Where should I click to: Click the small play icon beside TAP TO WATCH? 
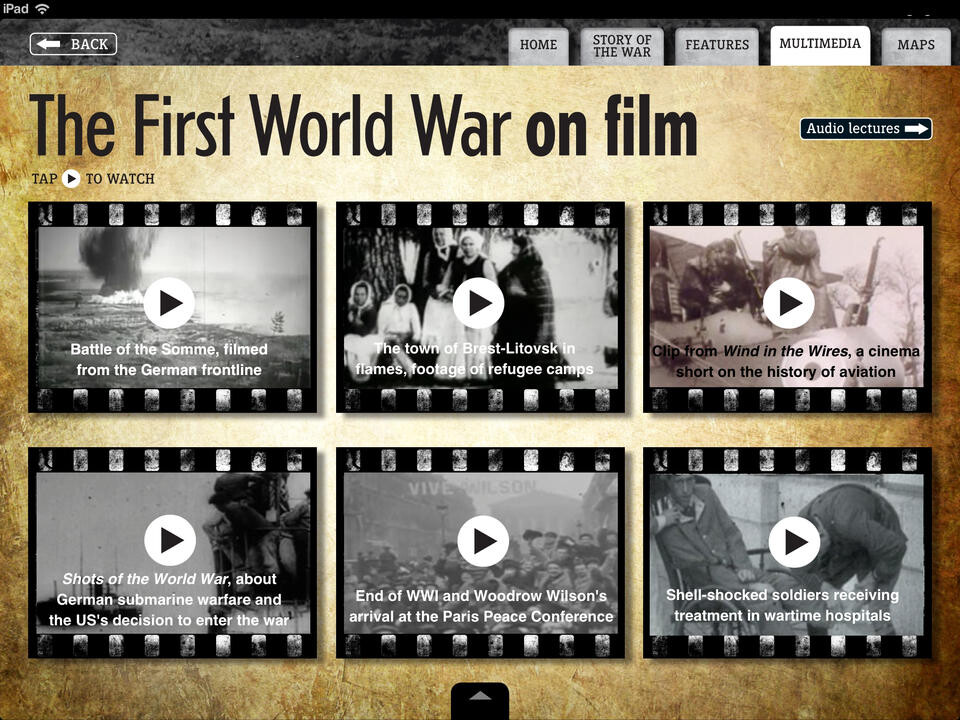pos(71,179)
